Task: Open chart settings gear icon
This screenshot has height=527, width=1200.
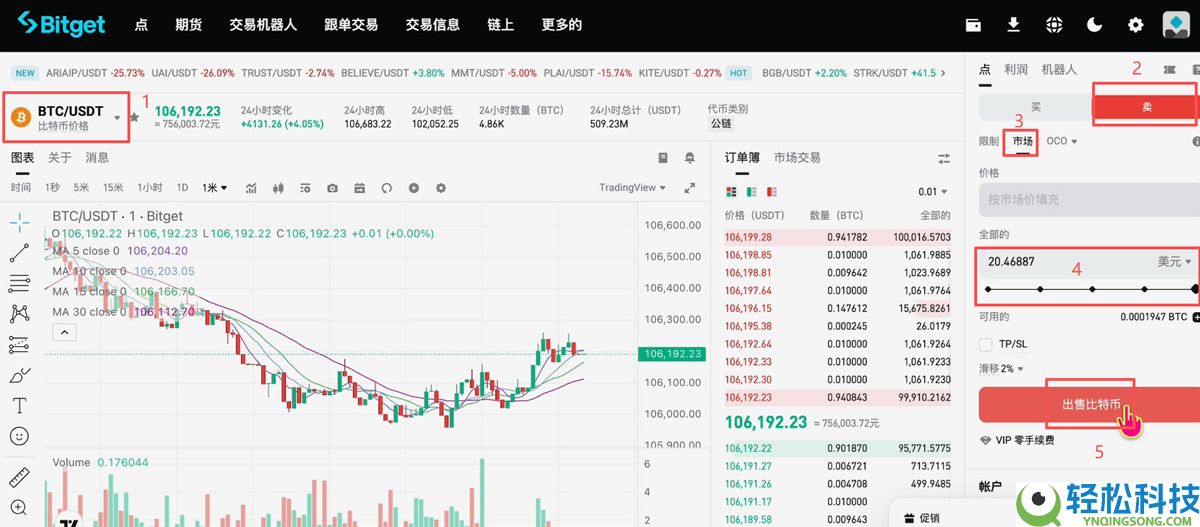Action: coord(441,188)
